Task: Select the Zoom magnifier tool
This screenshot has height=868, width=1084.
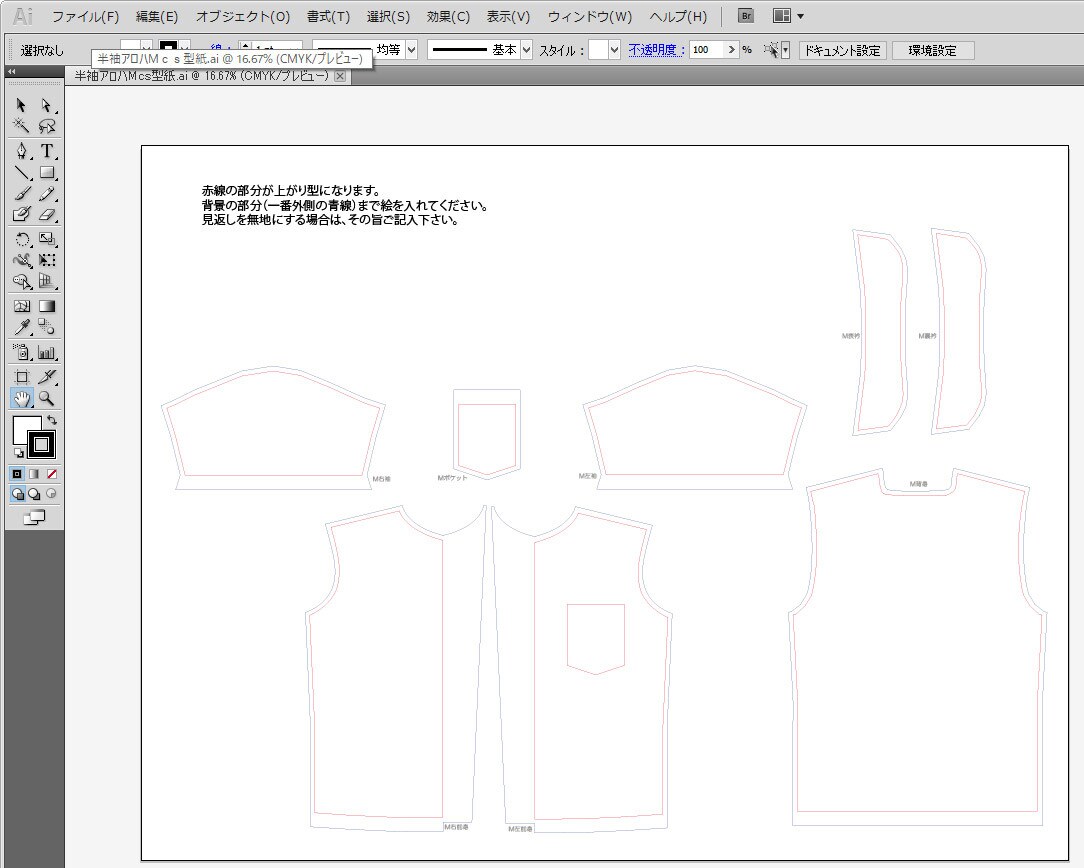Action: (x=46, y=398)
